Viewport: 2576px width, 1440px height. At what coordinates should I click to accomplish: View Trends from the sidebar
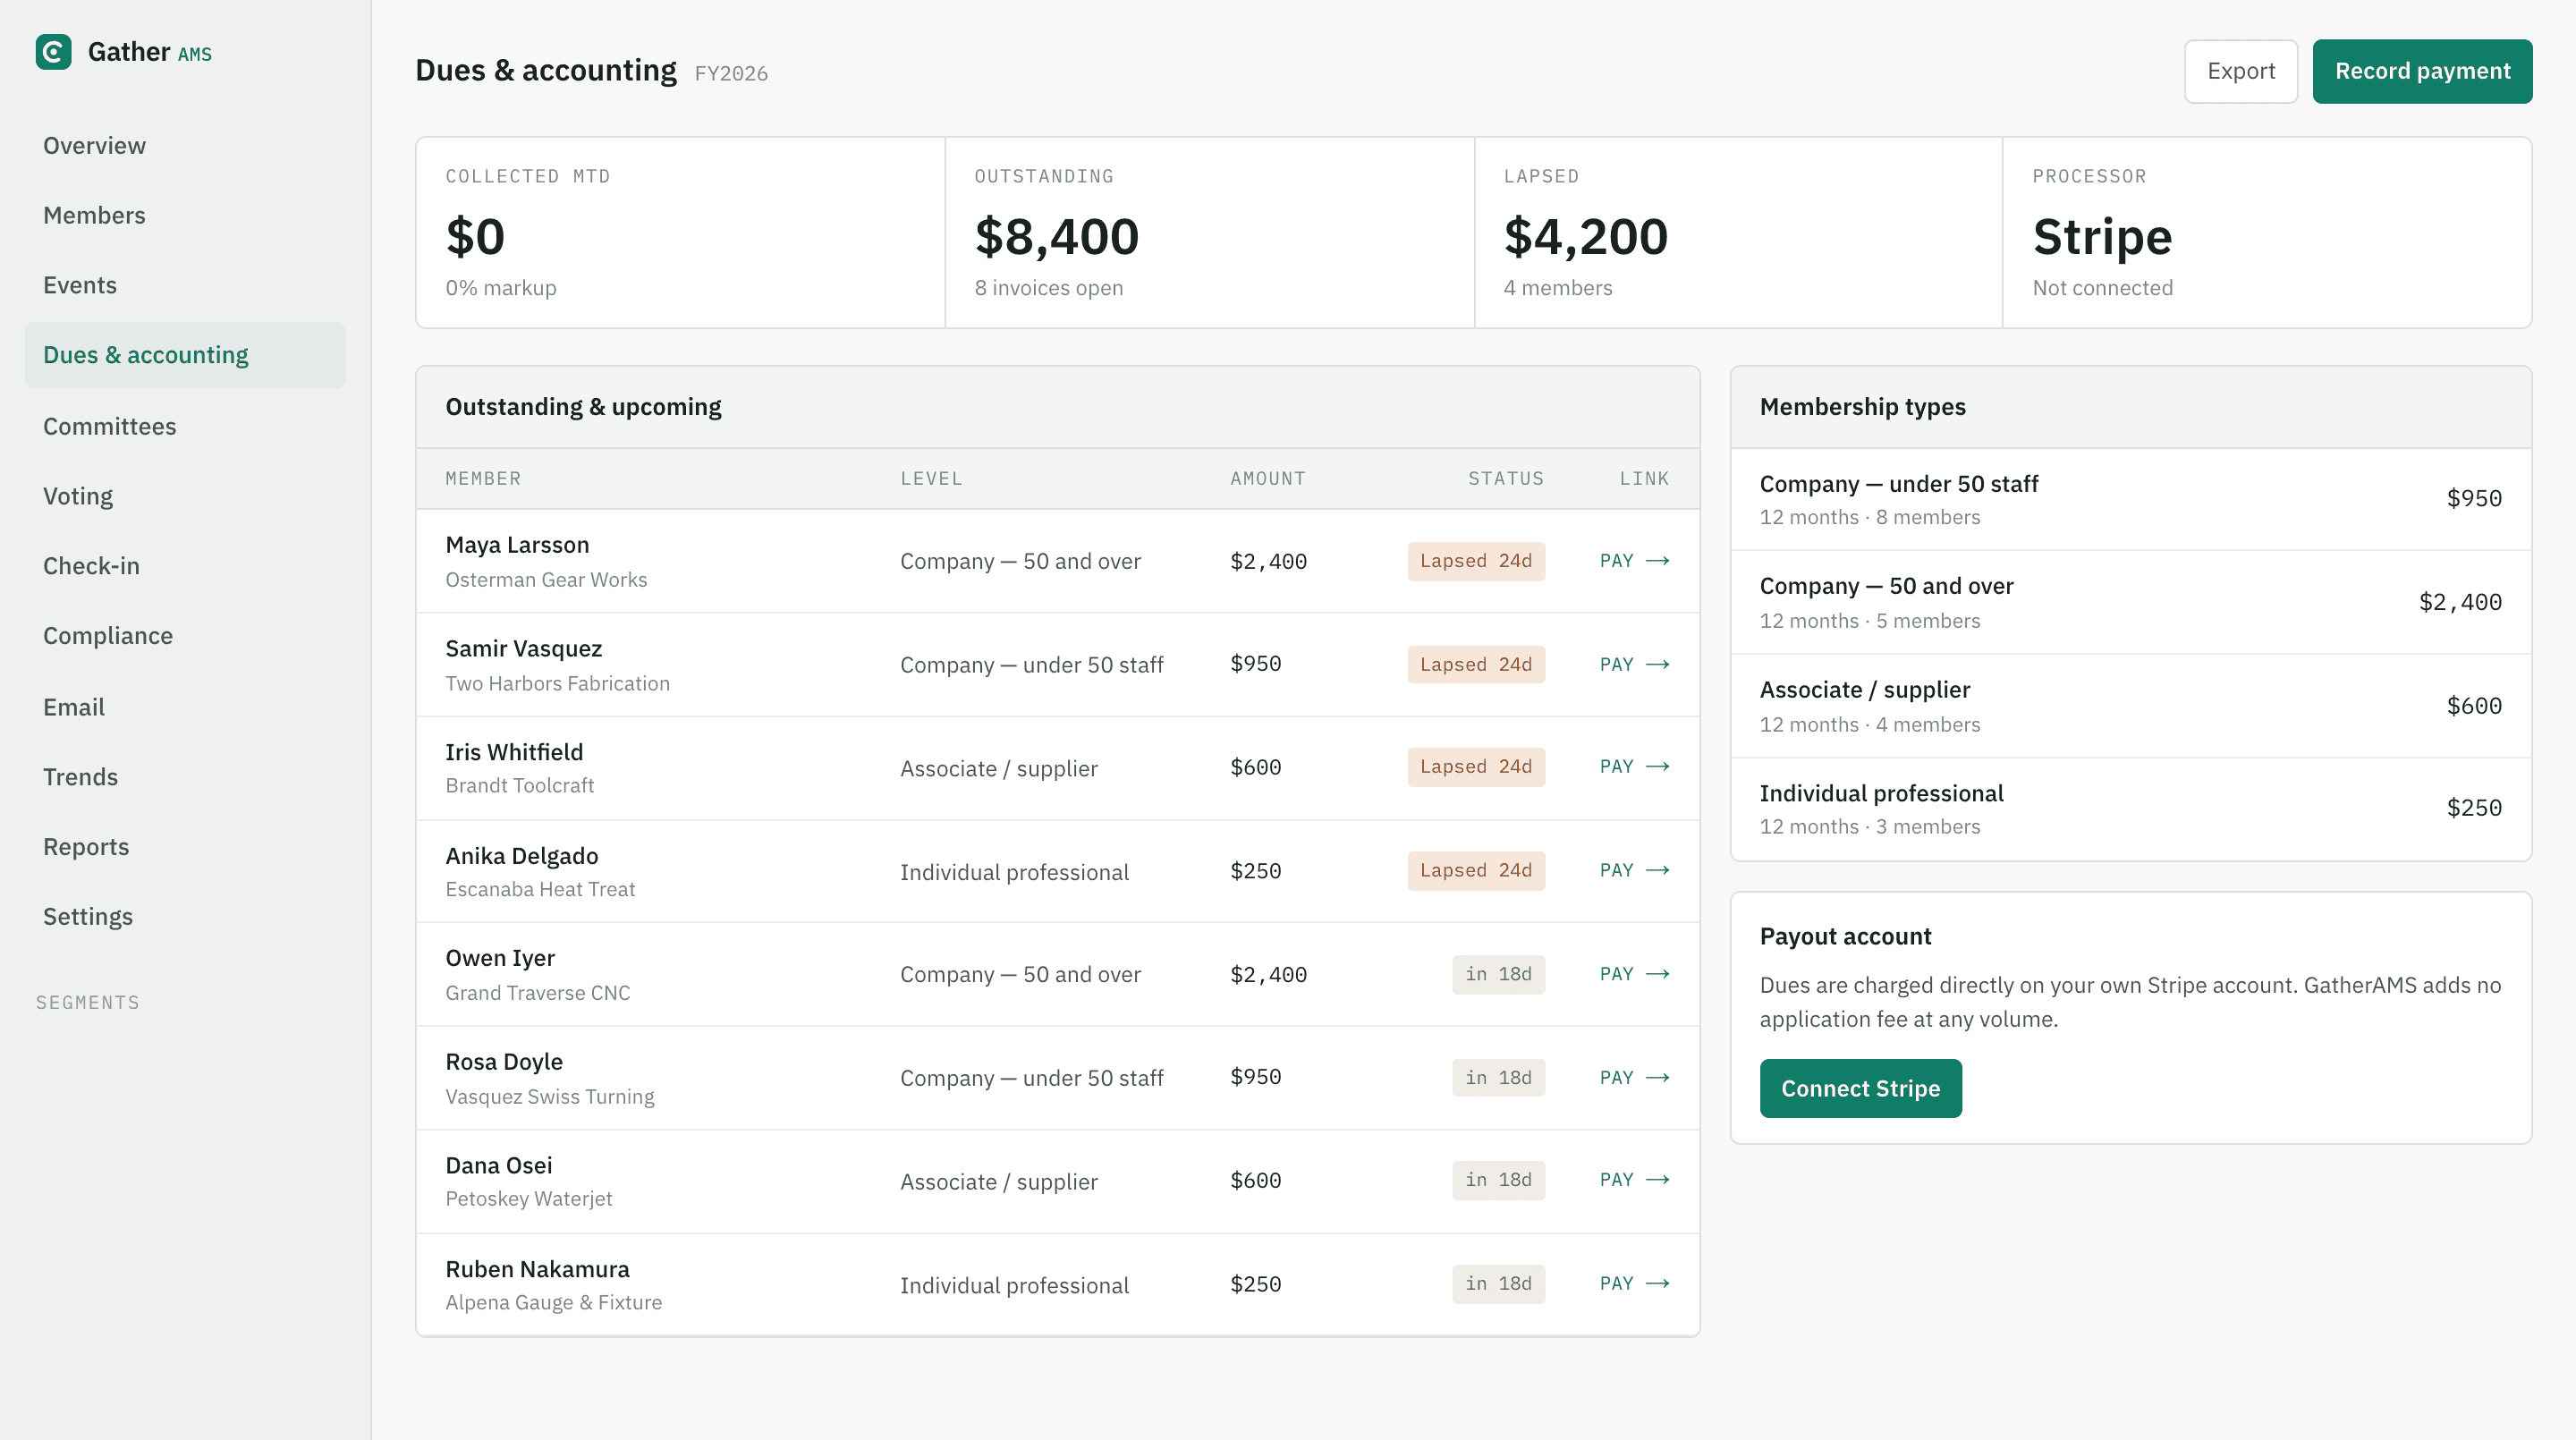[x=185, y=777]
